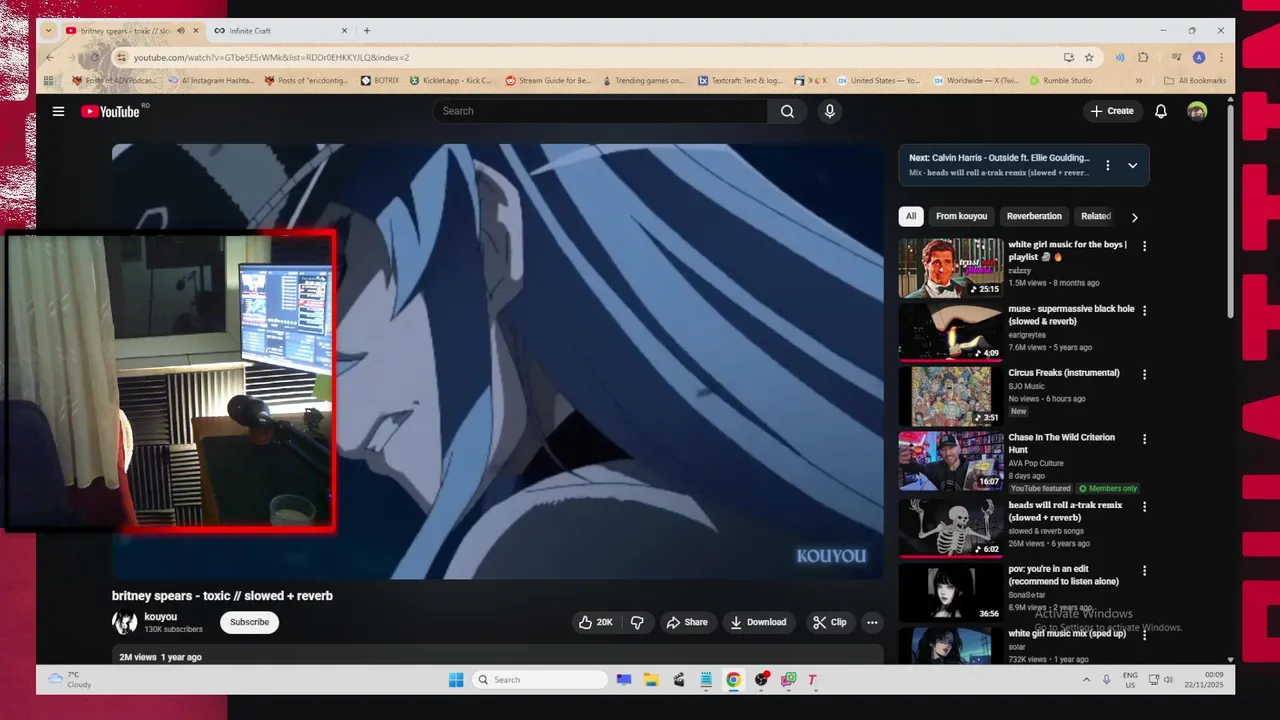Click the Share button

(x=687, y=622)
